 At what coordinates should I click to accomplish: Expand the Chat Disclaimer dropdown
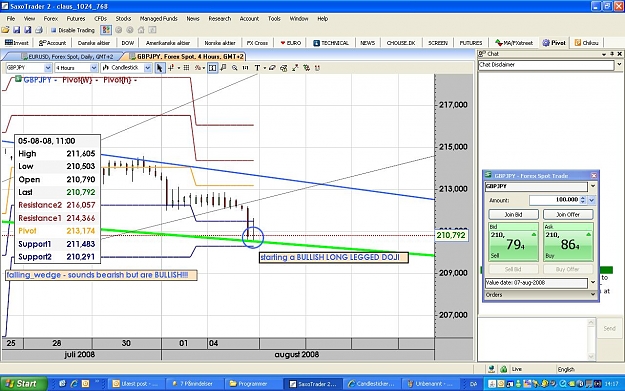[619, 65]
